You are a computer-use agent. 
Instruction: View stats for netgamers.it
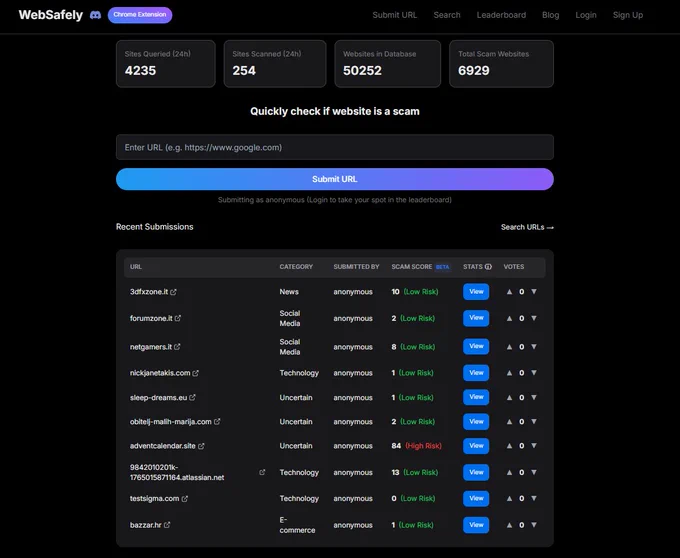(x=476, y=346)
